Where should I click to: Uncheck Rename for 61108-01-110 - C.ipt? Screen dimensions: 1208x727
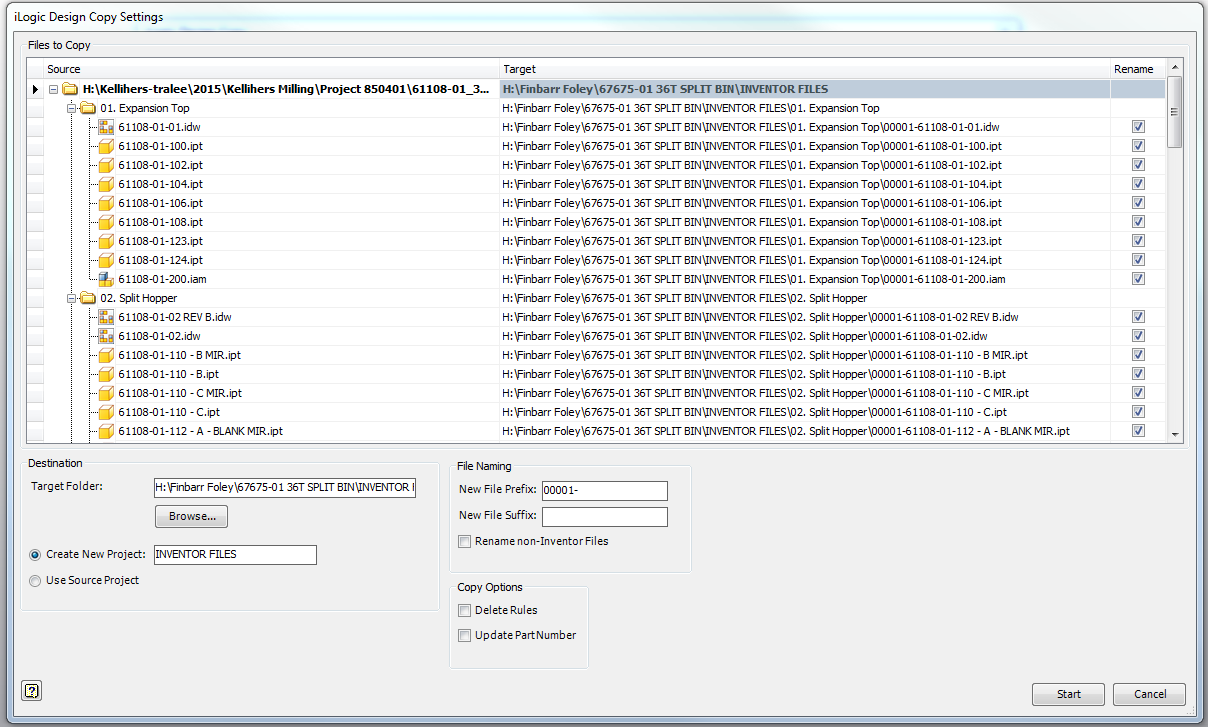pyautogui.click(x=1138, y=412)
